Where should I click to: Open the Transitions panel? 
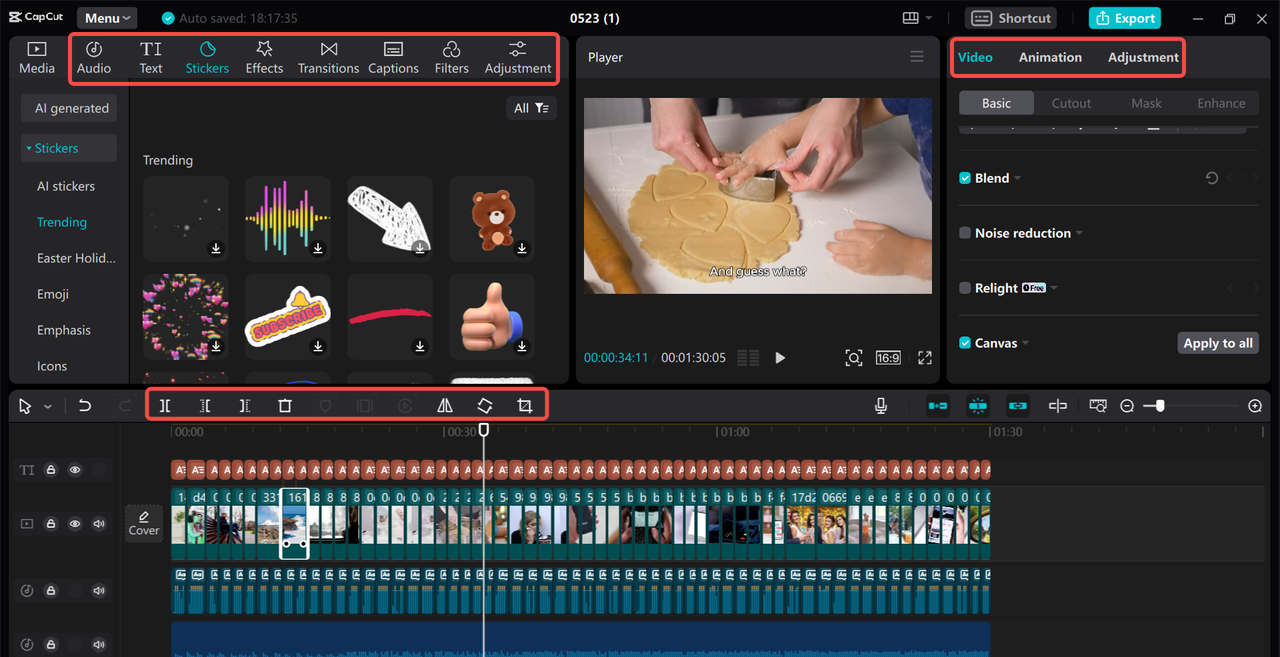click(x=328, y=58)
